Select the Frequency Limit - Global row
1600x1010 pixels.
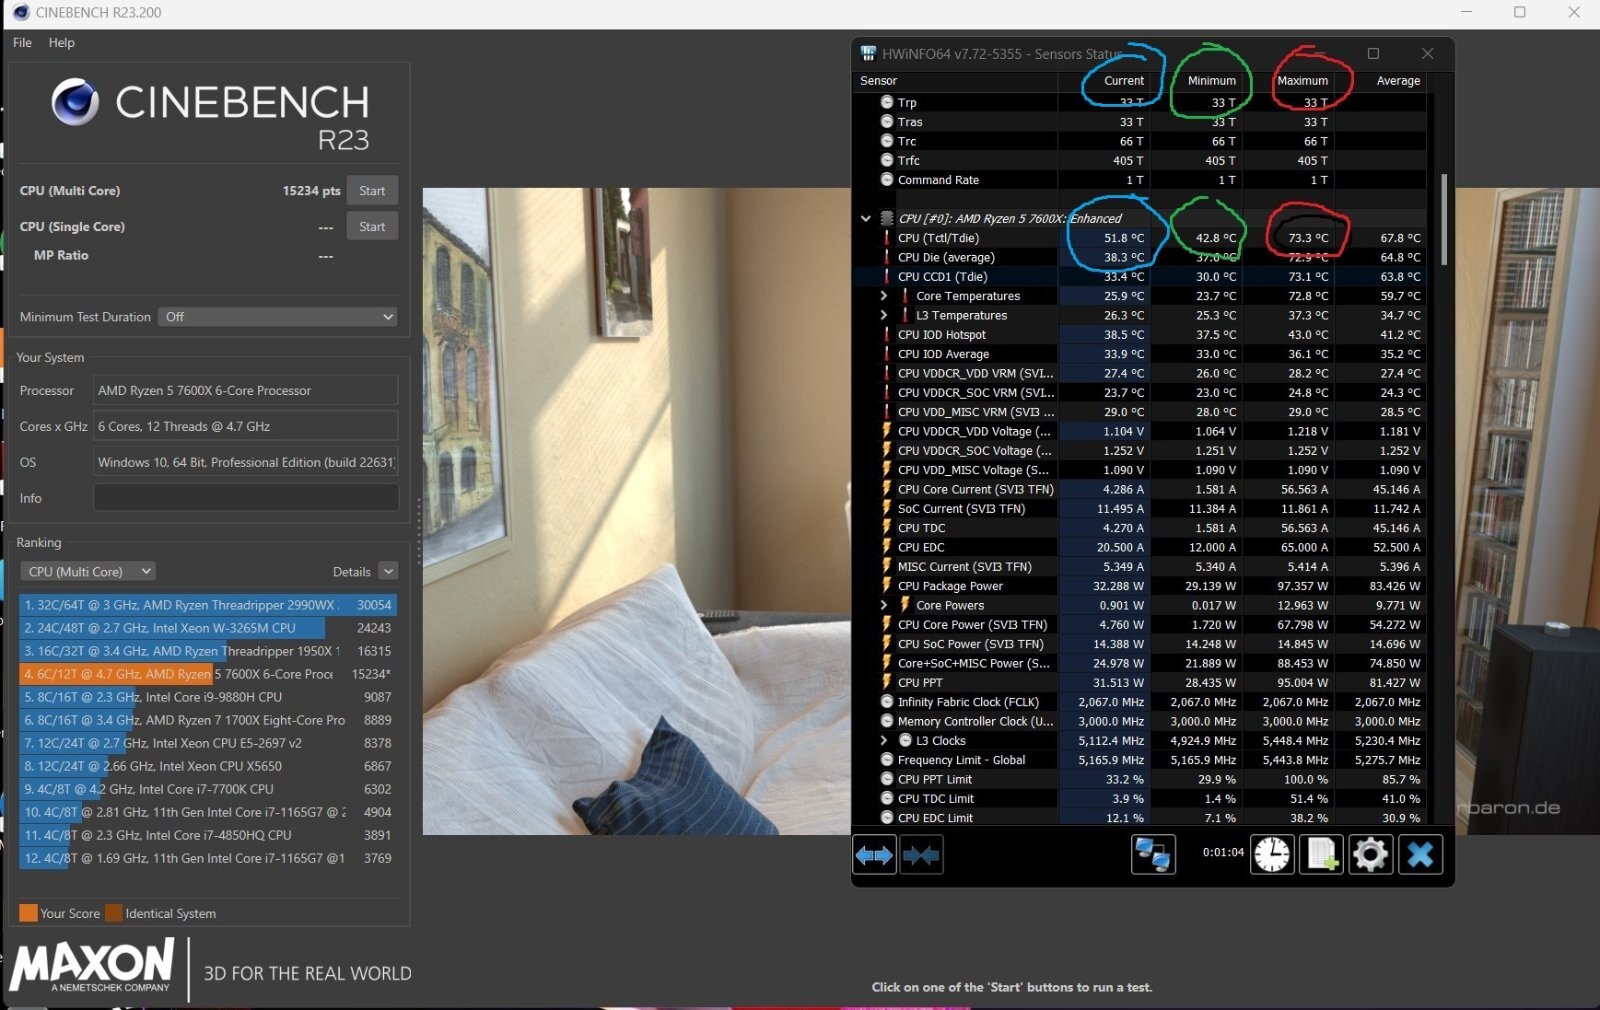[1140, 760]
